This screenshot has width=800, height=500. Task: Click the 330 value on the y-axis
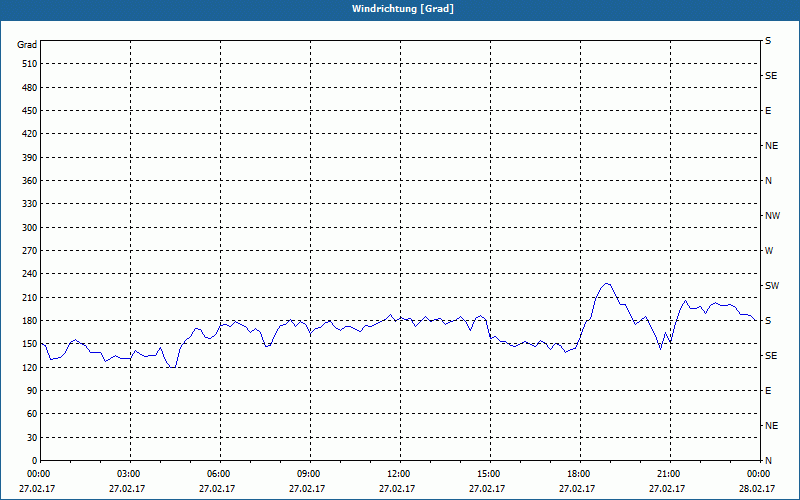click(29, 204)
